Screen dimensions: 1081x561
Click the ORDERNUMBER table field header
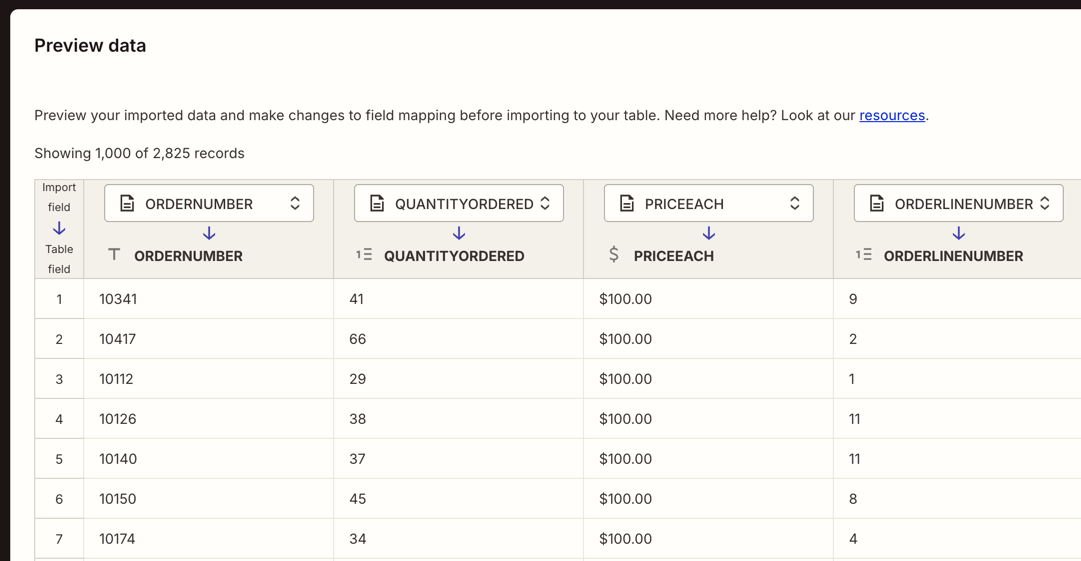click(188, 256)
